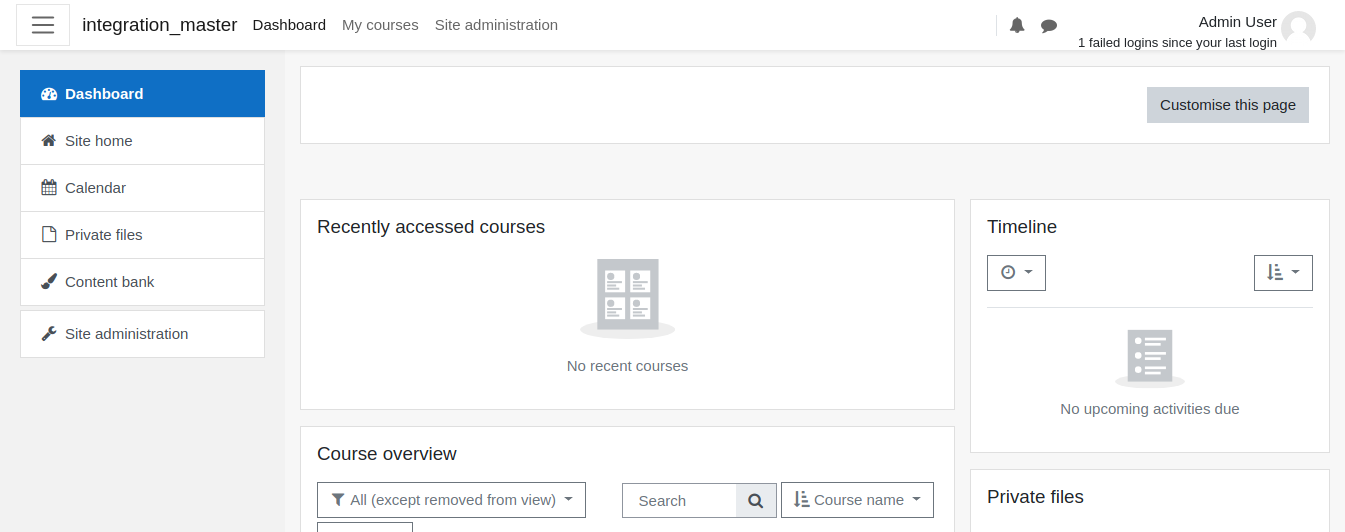Click the Private files document icon
The height and width of the screenshot is (532, 1345).
[x=49, y=235]
